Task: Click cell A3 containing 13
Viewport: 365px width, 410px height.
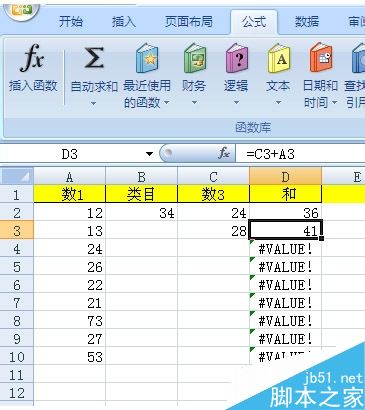Action: [69, 230]
